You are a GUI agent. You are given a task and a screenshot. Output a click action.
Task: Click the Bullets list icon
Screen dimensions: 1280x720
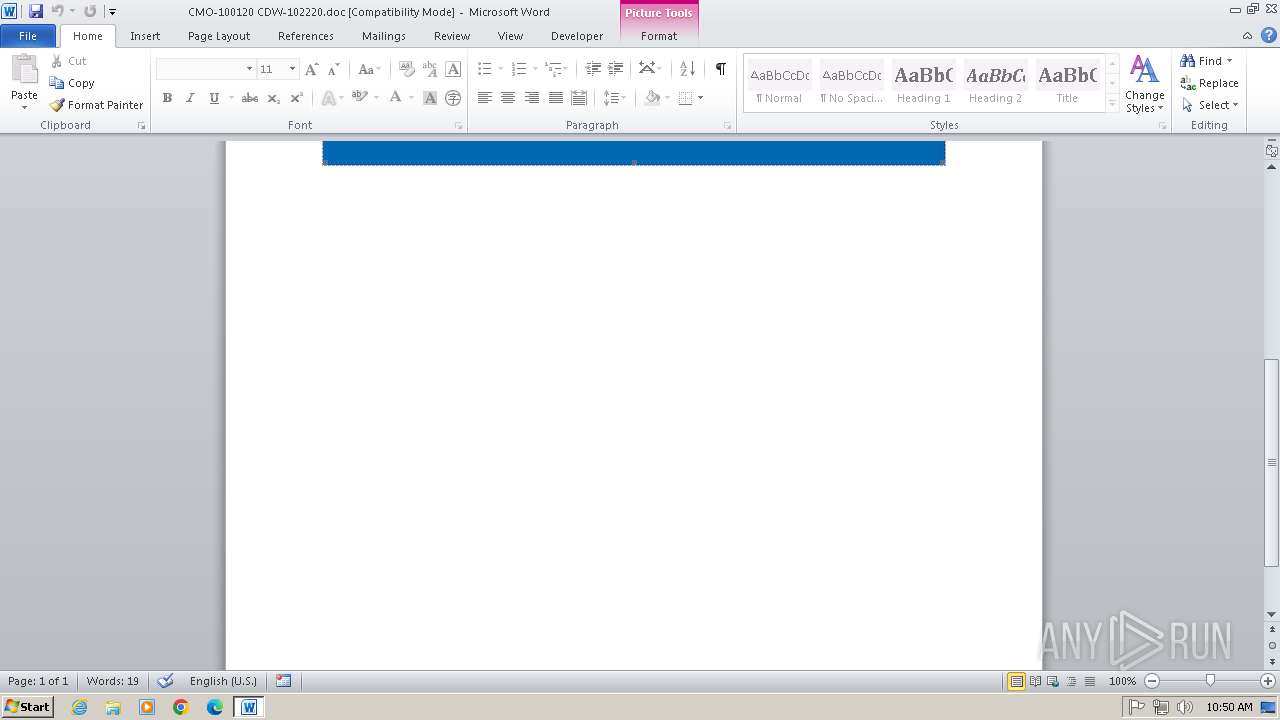pos(484,69)
